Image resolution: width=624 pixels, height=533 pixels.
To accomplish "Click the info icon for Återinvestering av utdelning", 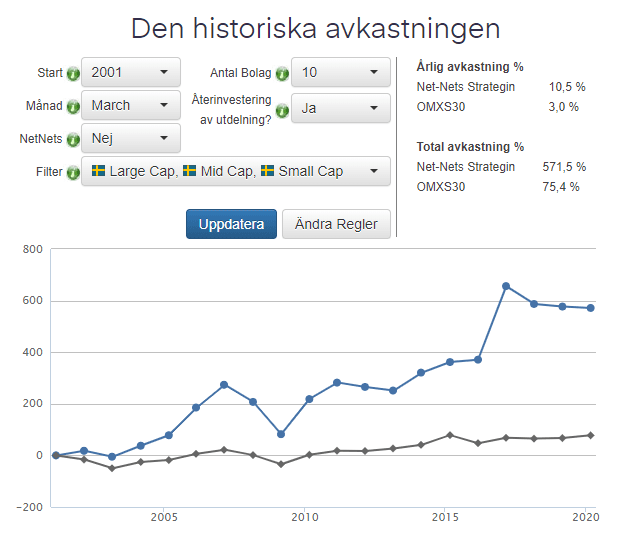I will [x=282, y=110].
